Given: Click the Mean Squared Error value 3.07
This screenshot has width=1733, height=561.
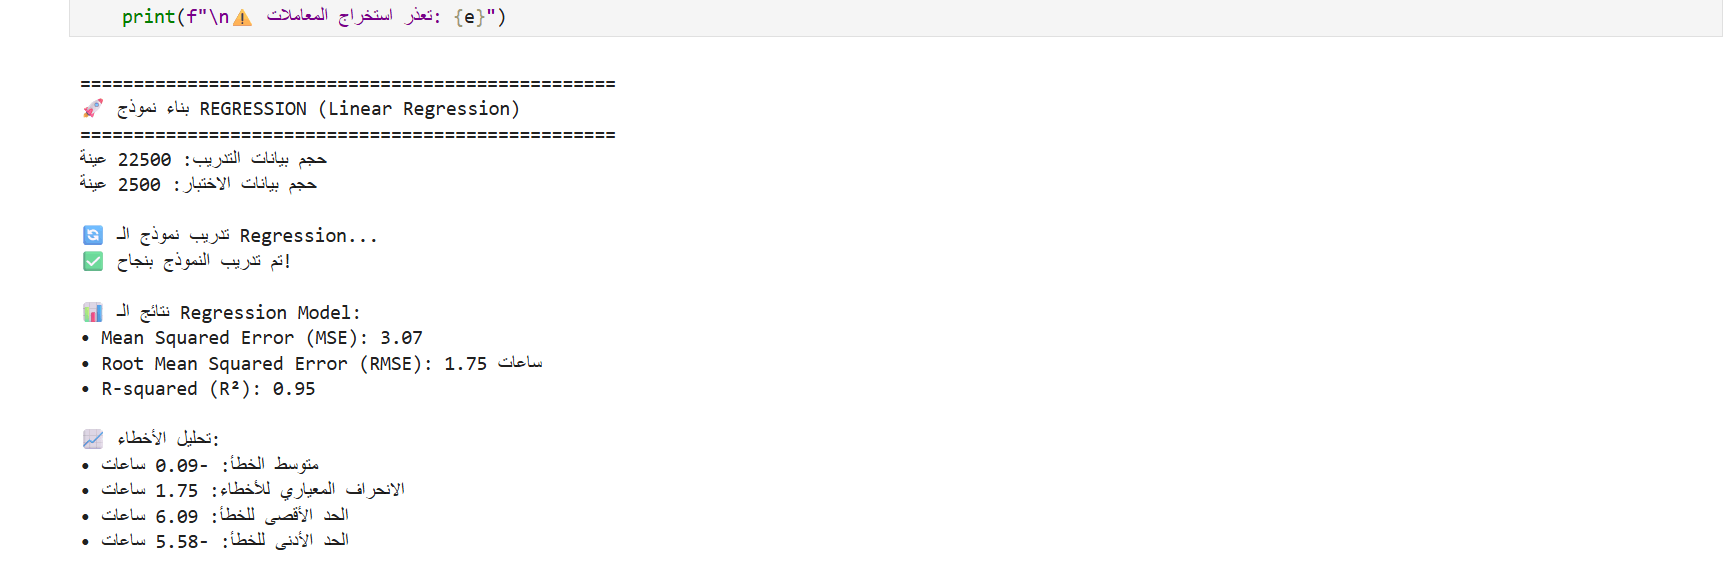Looking at the screenshot, I should tap(401, 338).
